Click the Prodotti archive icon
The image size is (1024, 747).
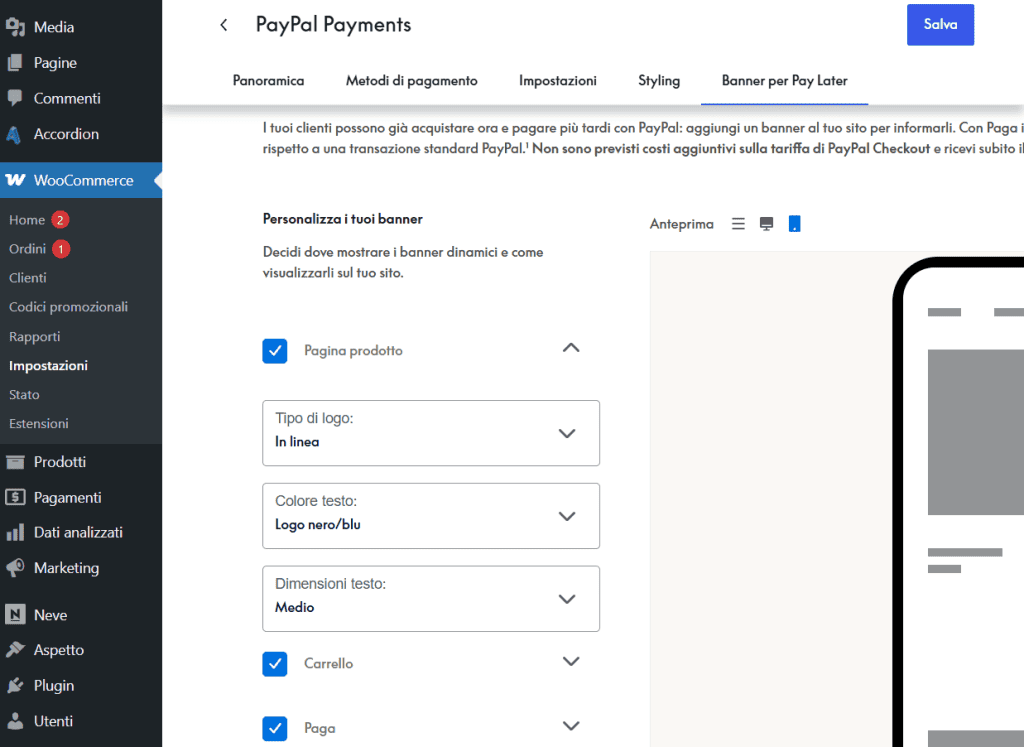pos(15,462)
